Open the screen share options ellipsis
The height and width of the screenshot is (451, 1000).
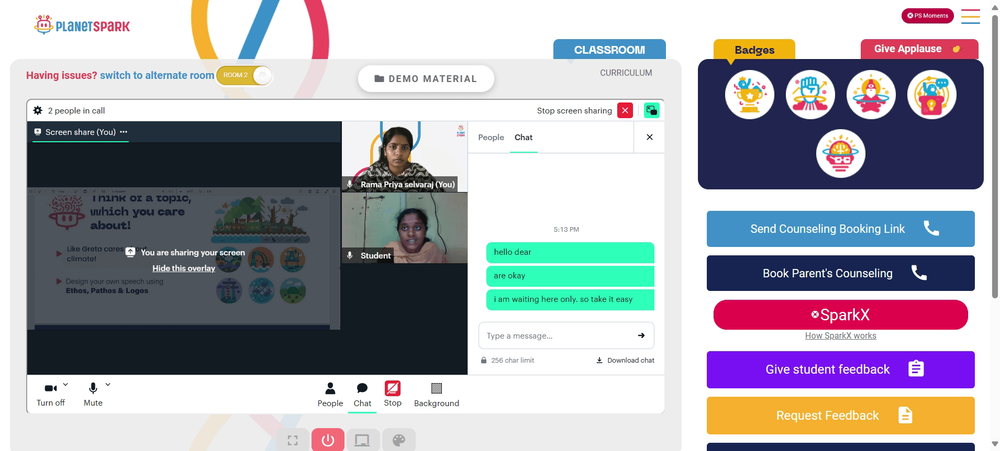pos(124,132)
